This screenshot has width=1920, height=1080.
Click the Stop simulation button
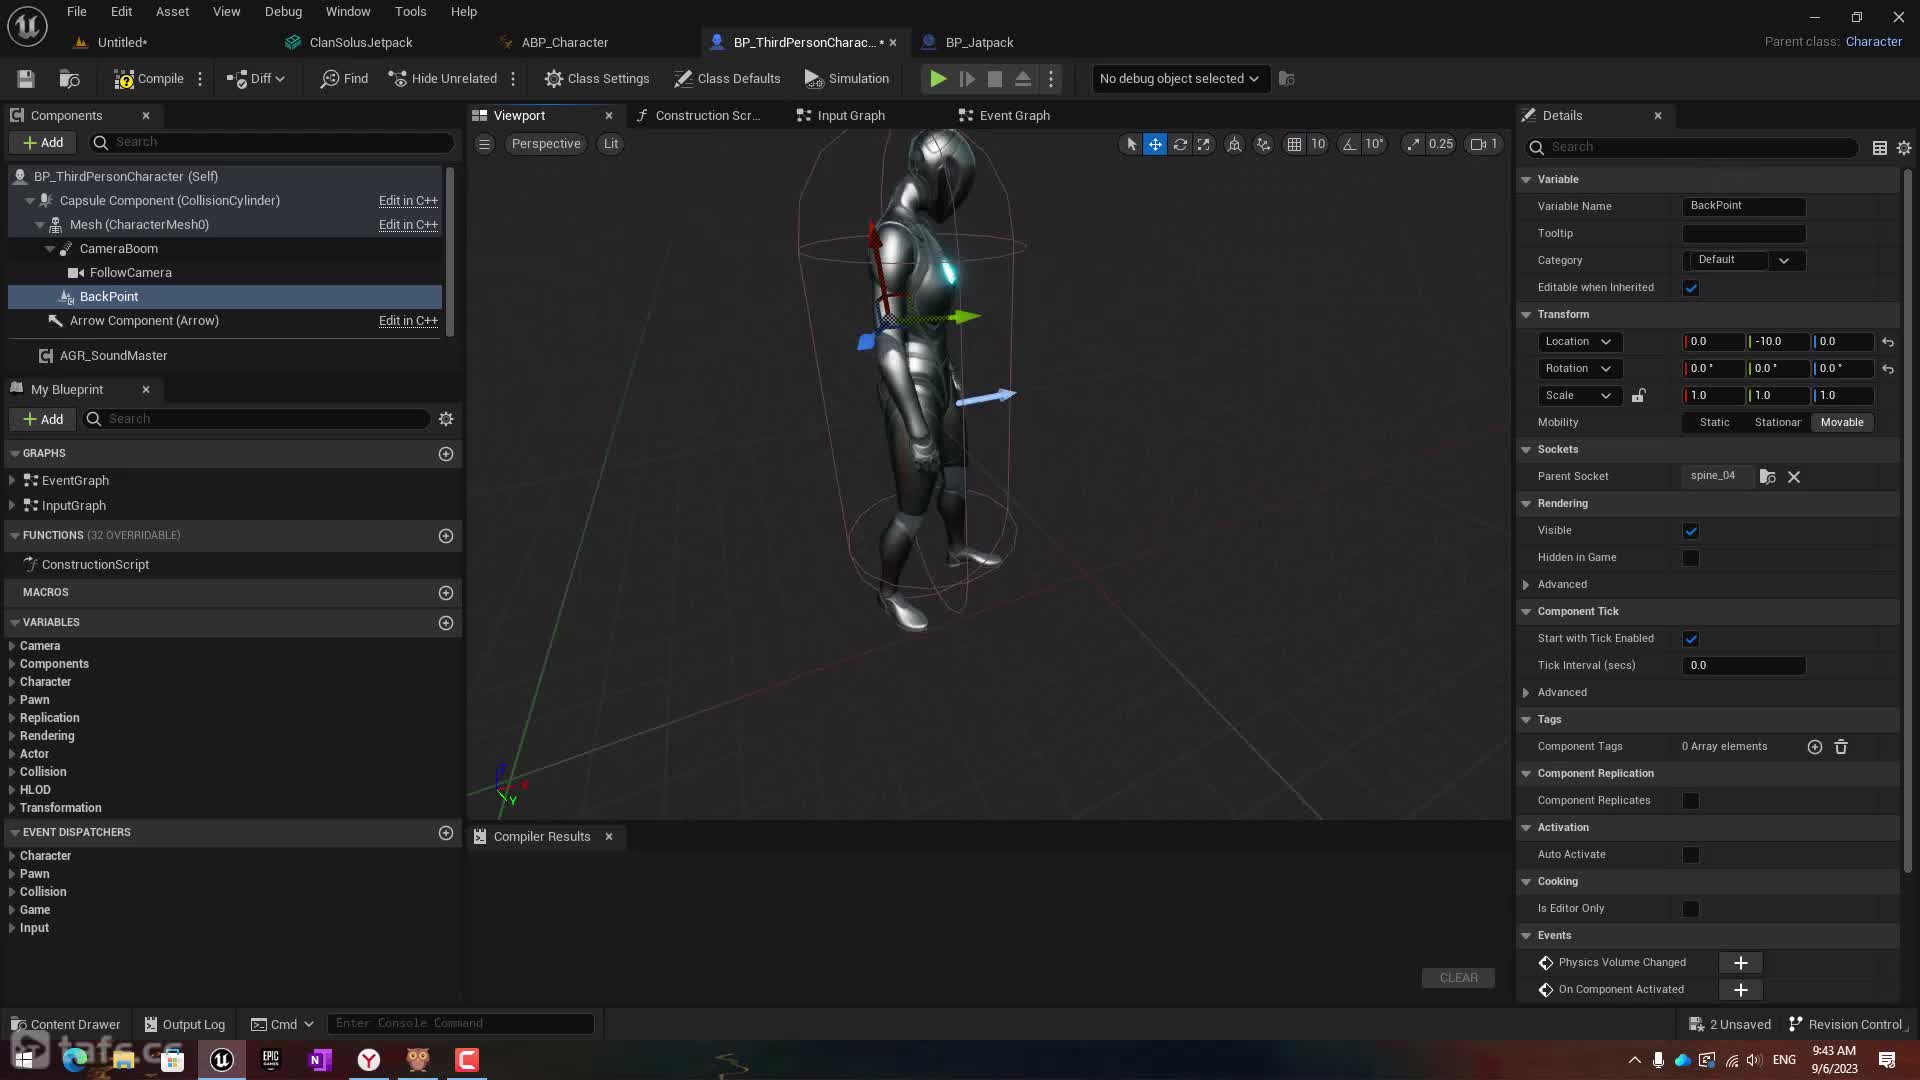(x=995, y=79)
